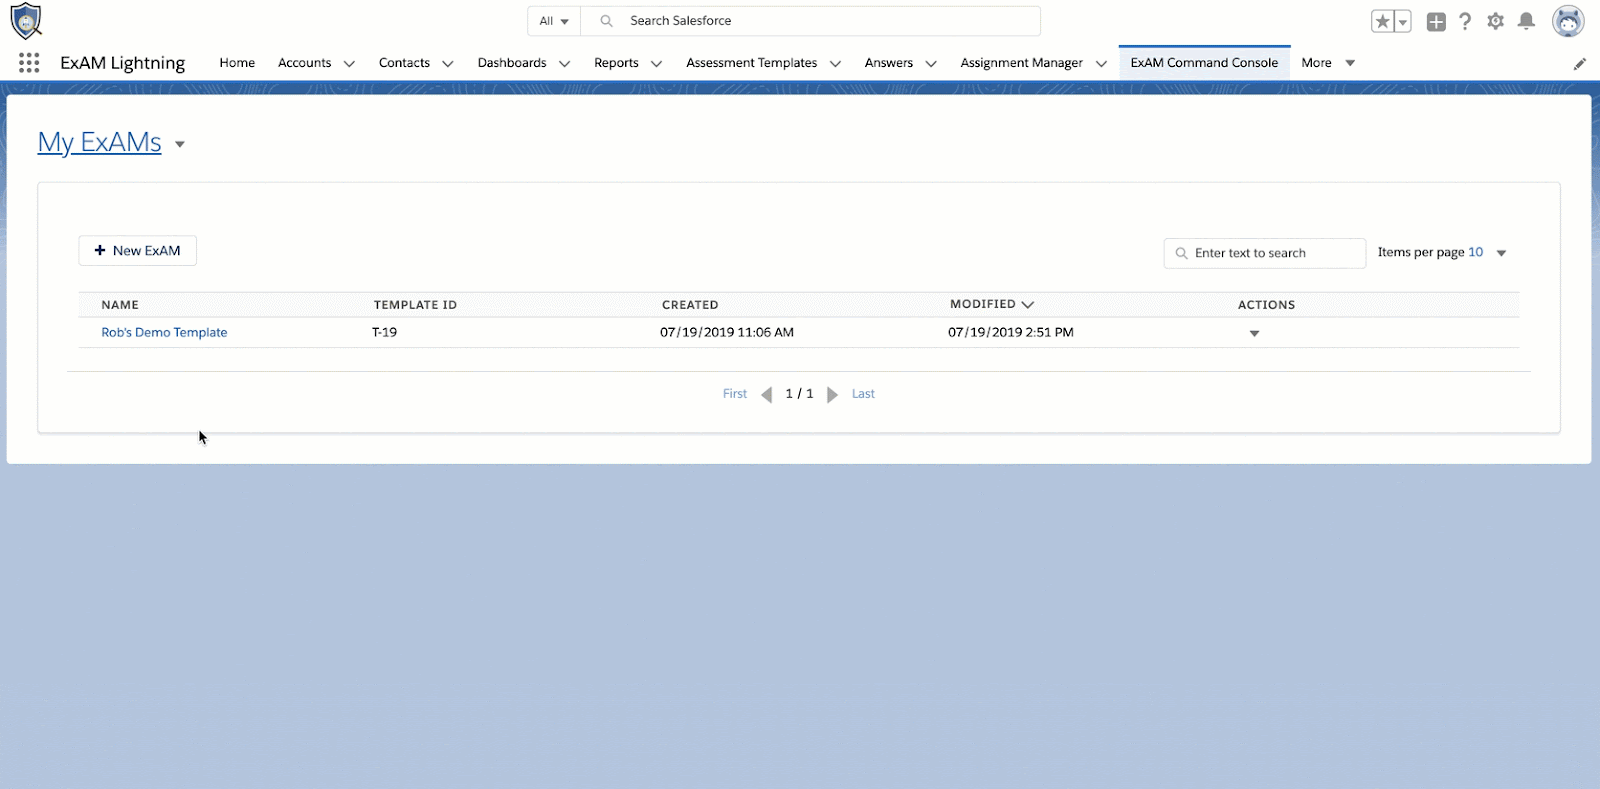Click the Salesforce search magnifier icon
Image resolution: width=1600 pixels, height=789 pixels.
[606, 21]
